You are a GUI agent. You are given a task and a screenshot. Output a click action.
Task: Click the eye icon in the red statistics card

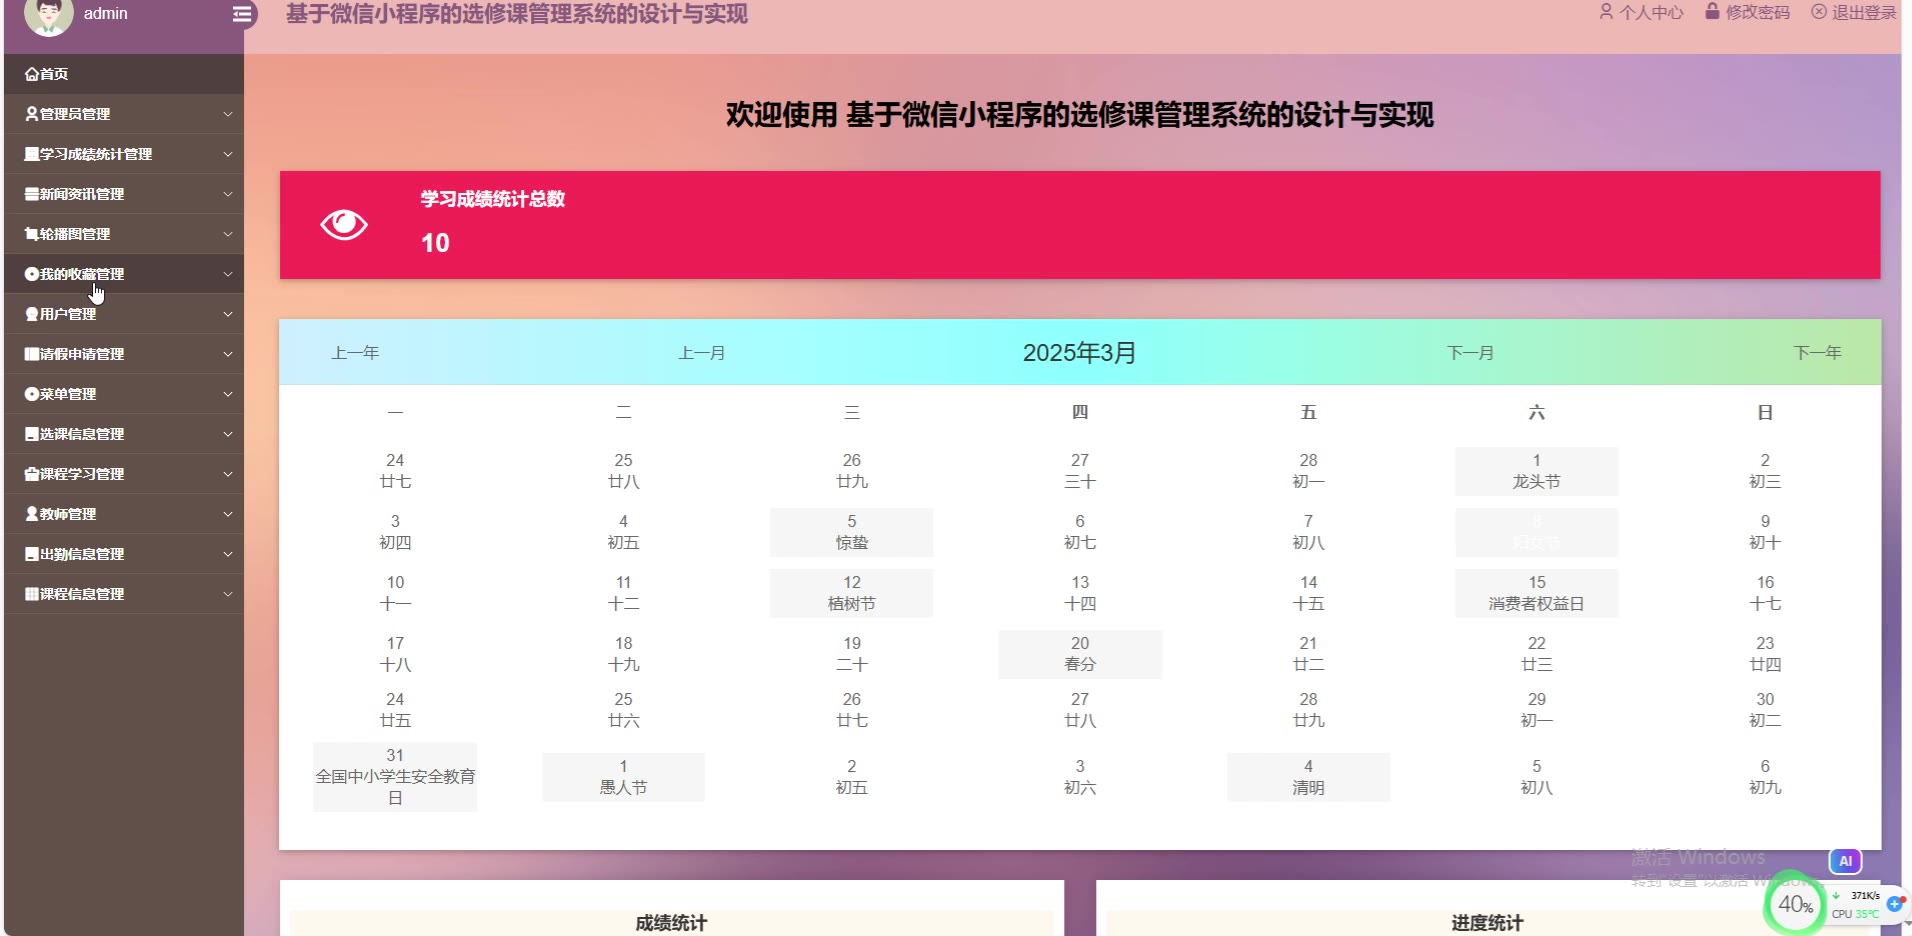pyautogui.click(x=344, y=225)
